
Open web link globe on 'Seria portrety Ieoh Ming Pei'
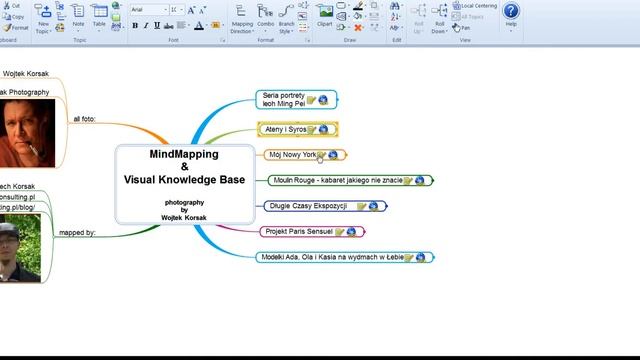coord(323,100)
